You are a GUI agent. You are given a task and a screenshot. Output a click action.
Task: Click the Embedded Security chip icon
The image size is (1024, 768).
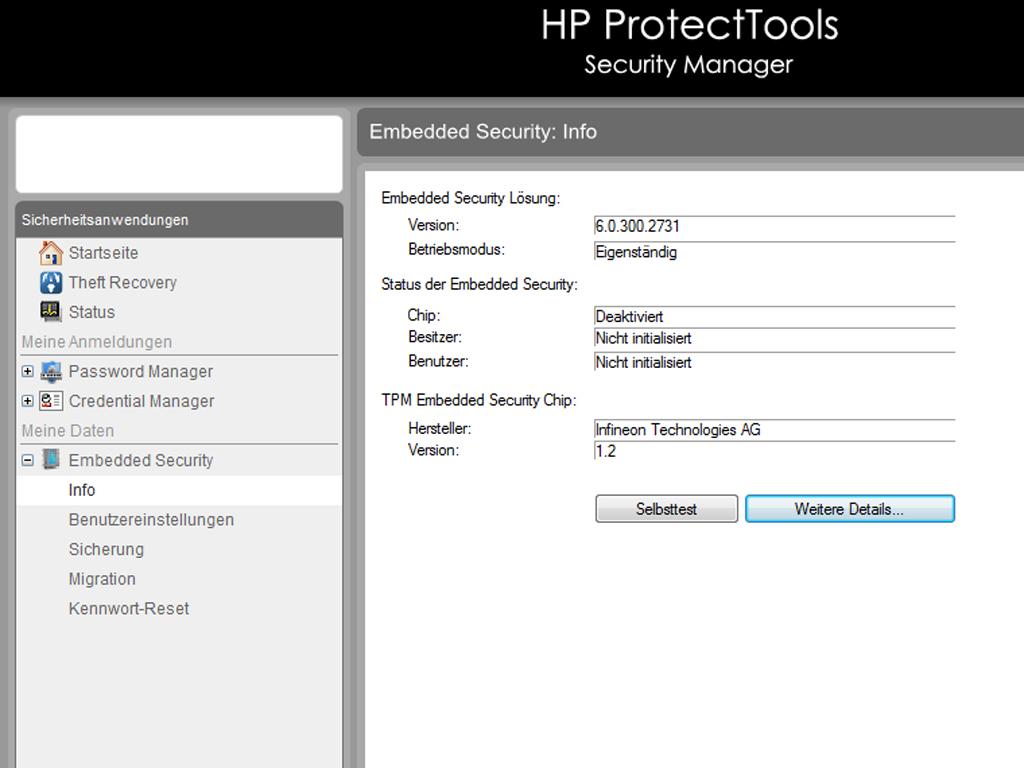pos(51,461)
